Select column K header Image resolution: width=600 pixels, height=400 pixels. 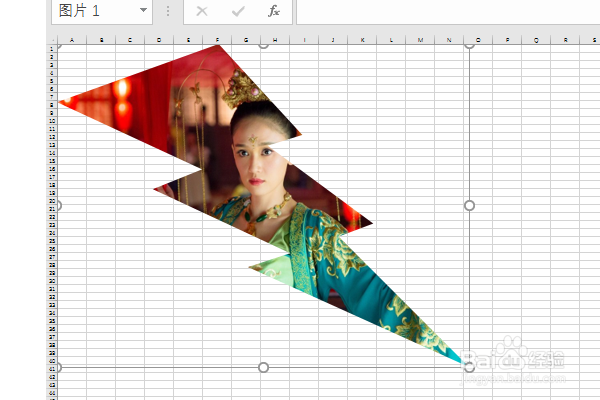(362, 40)
